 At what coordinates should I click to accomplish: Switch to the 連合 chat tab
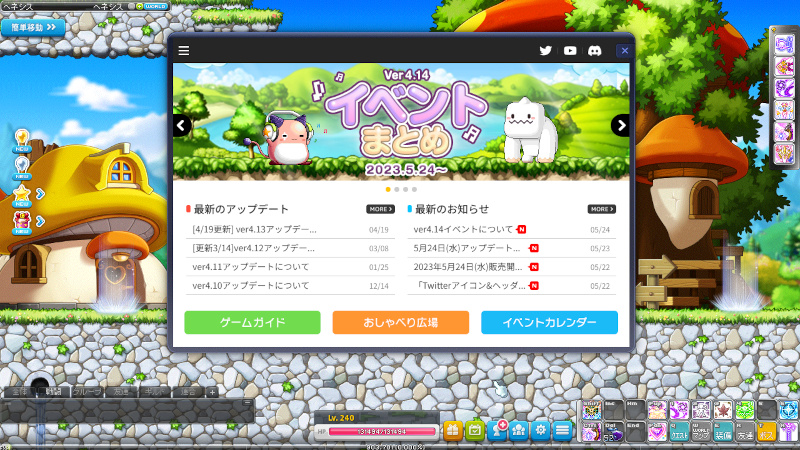pos(188,392)
